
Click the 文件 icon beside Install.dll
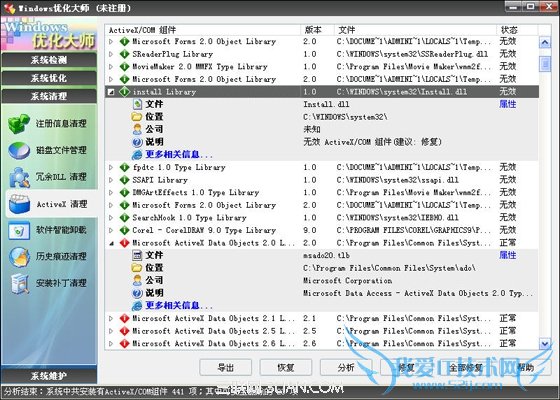137,104
